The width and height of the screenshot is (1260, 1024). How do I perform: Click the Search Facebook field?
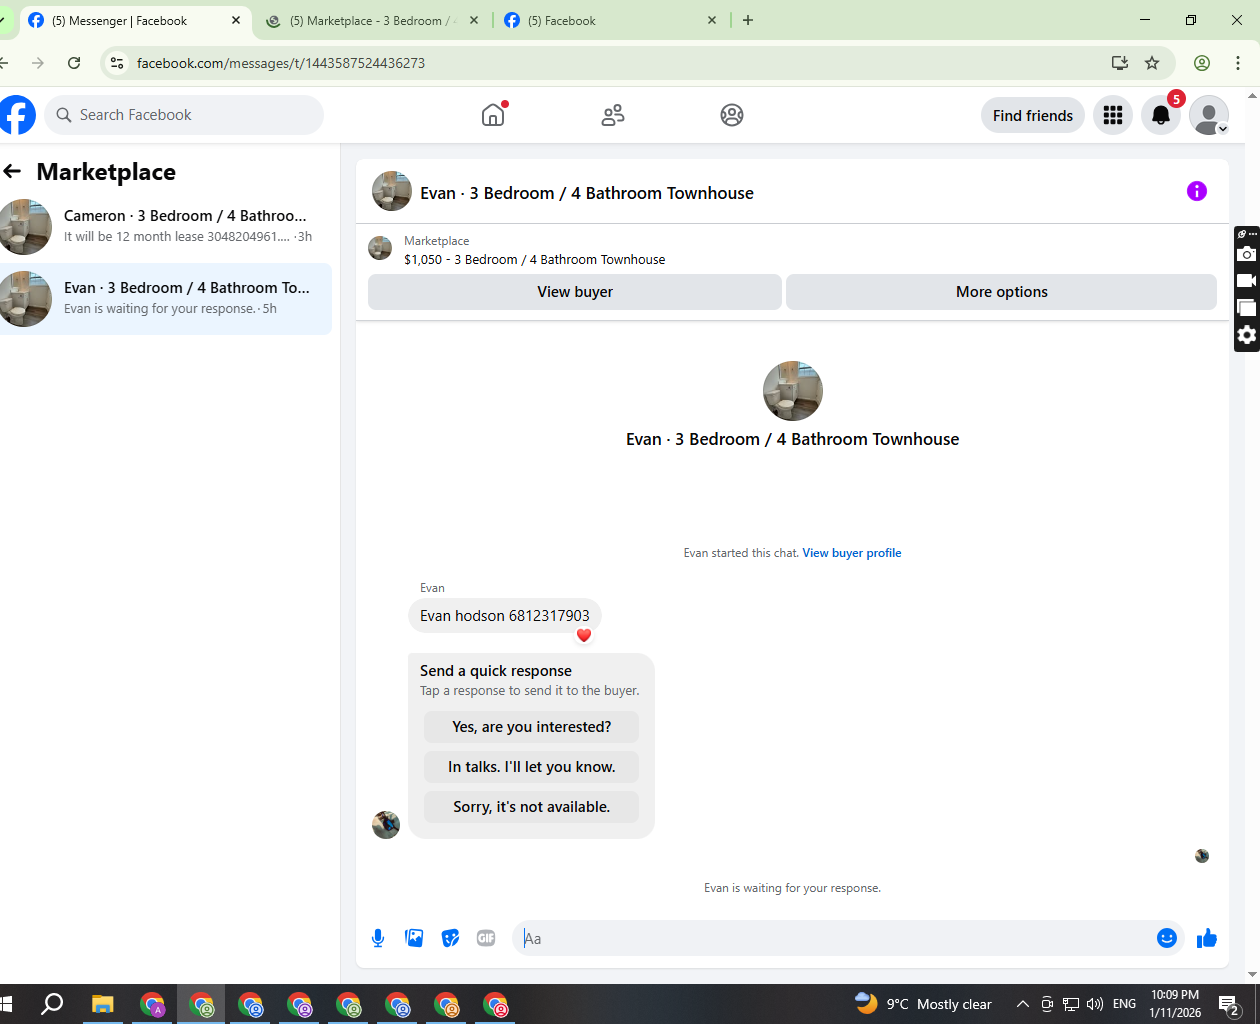pyautogui.click(x=184, y=115)
